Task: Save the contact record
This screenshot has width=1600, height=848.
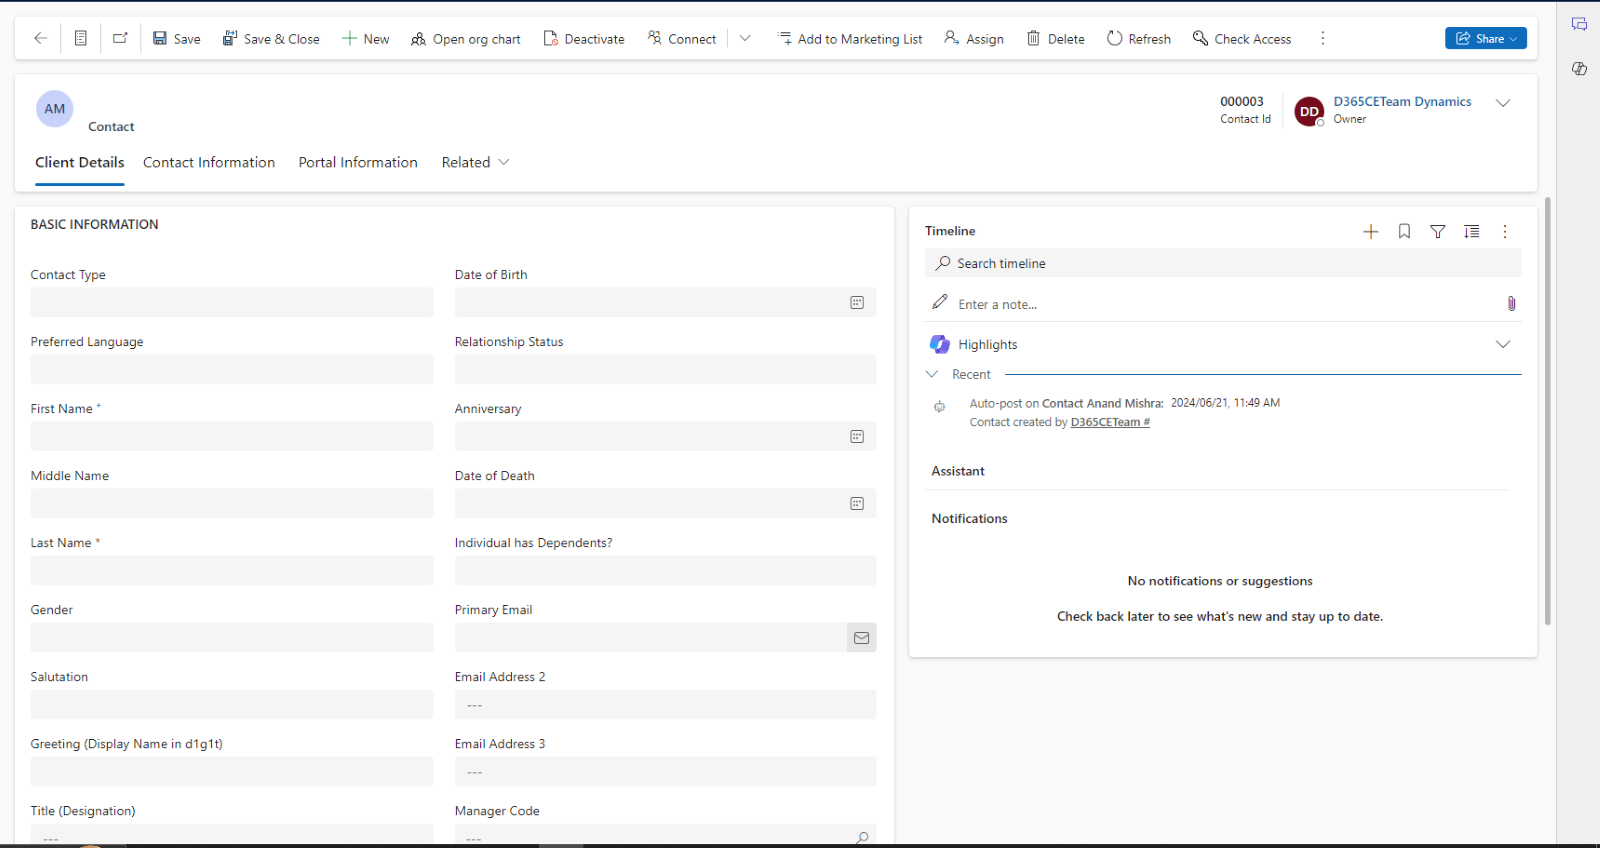Action: tap(176, 39)
